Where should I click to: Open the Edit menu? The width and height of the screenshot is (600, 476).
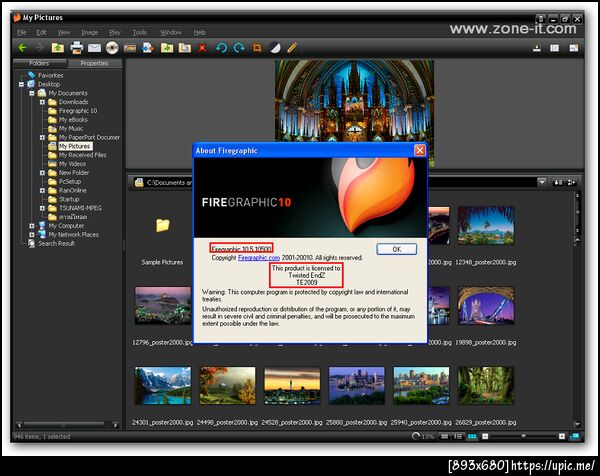(41, 33)
